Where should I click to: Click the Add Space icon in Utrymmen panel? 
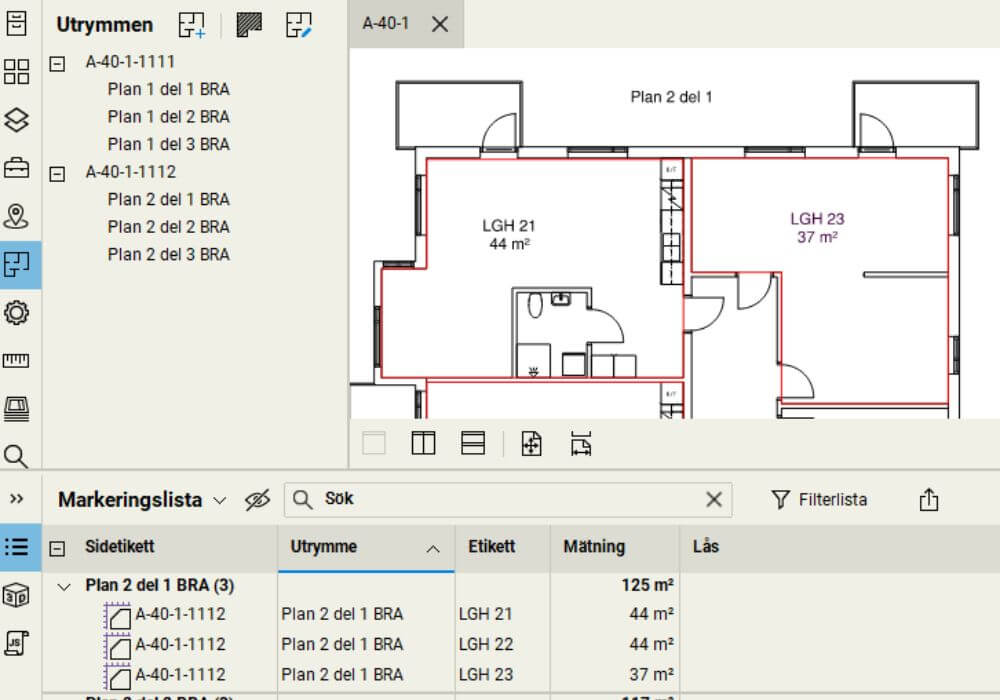192,24
